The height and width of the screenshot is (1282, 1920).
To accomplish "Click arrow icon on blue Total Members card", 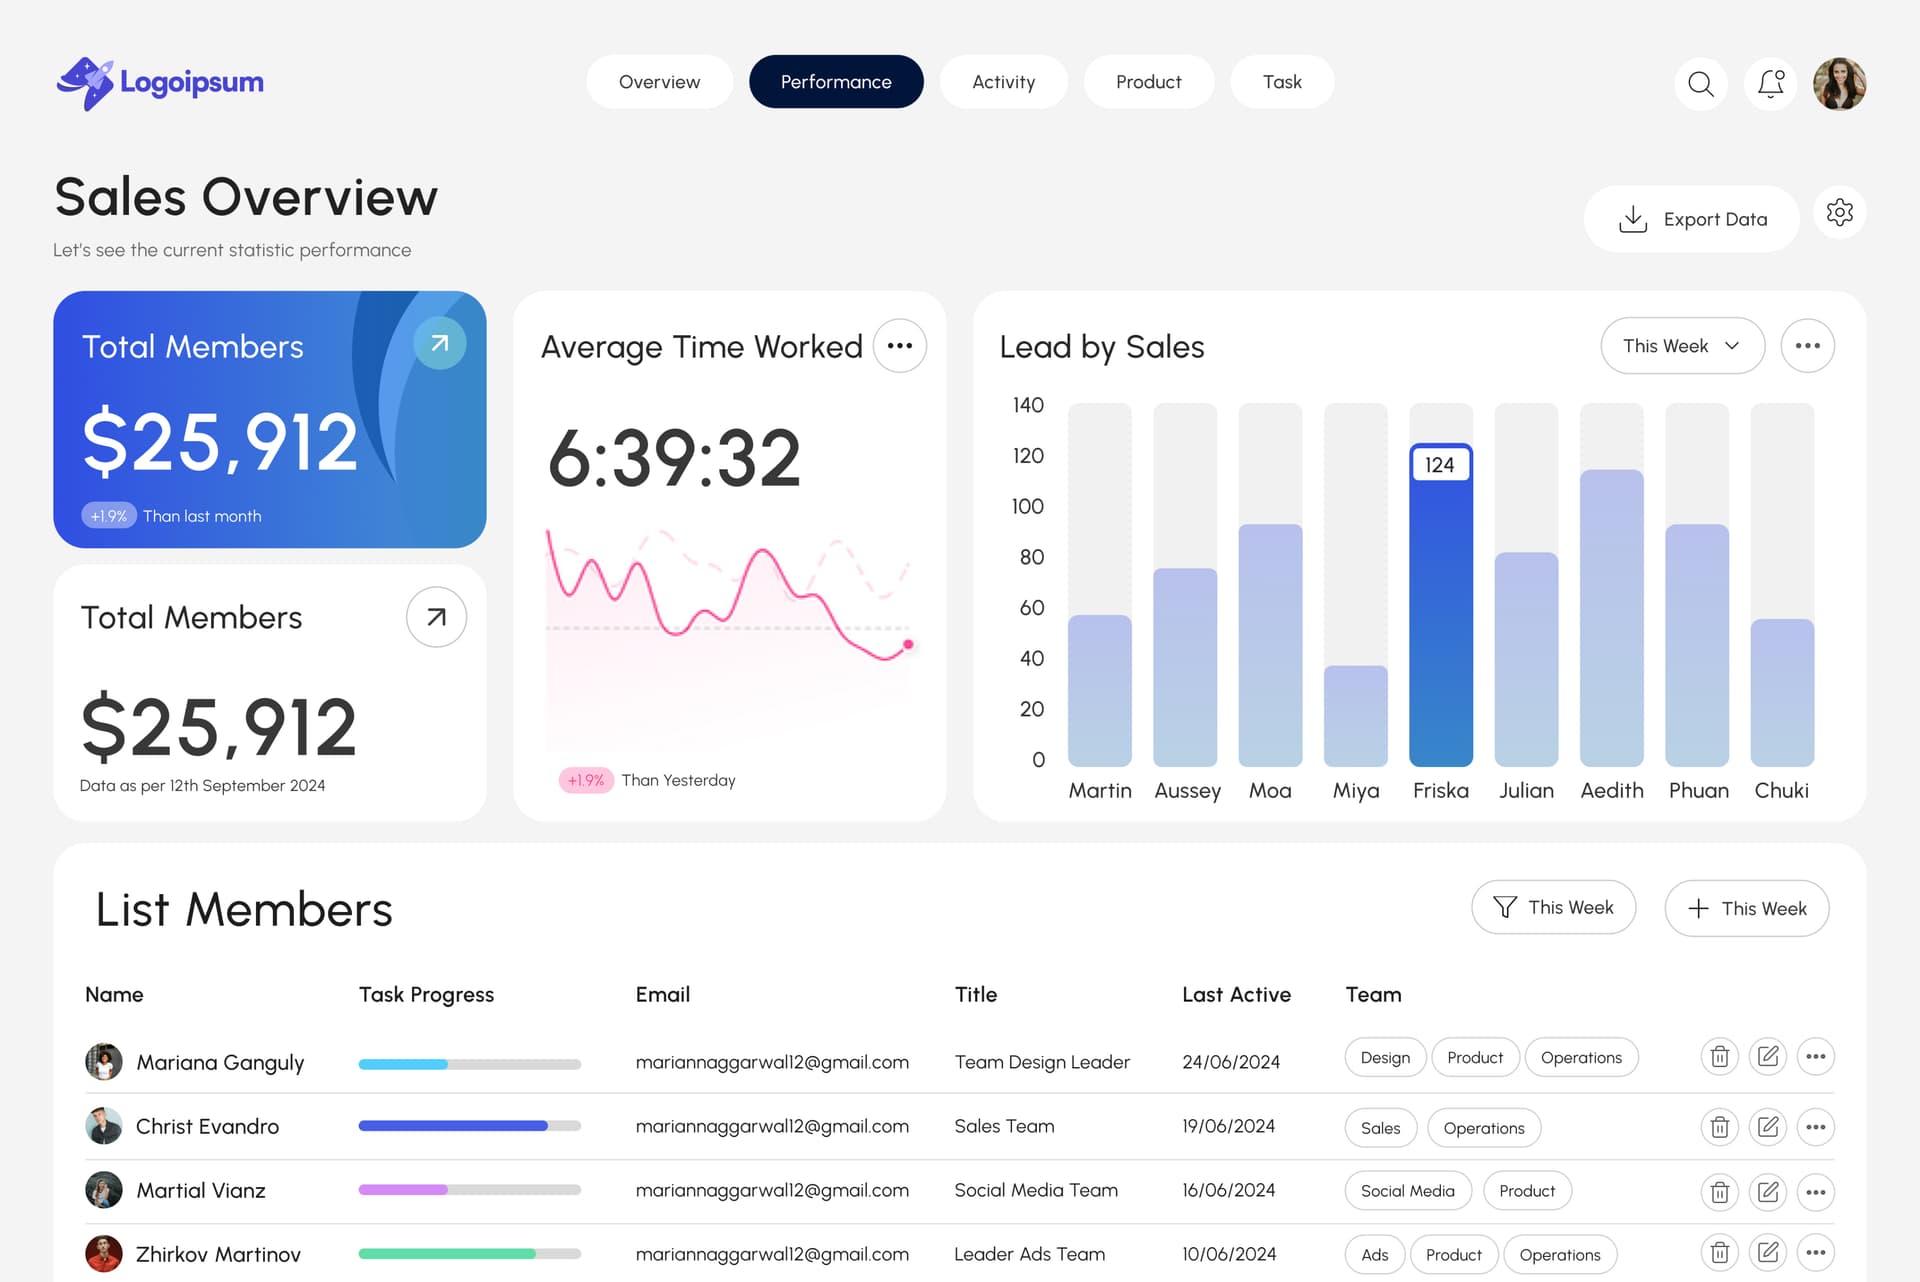I will coord(439,343).
